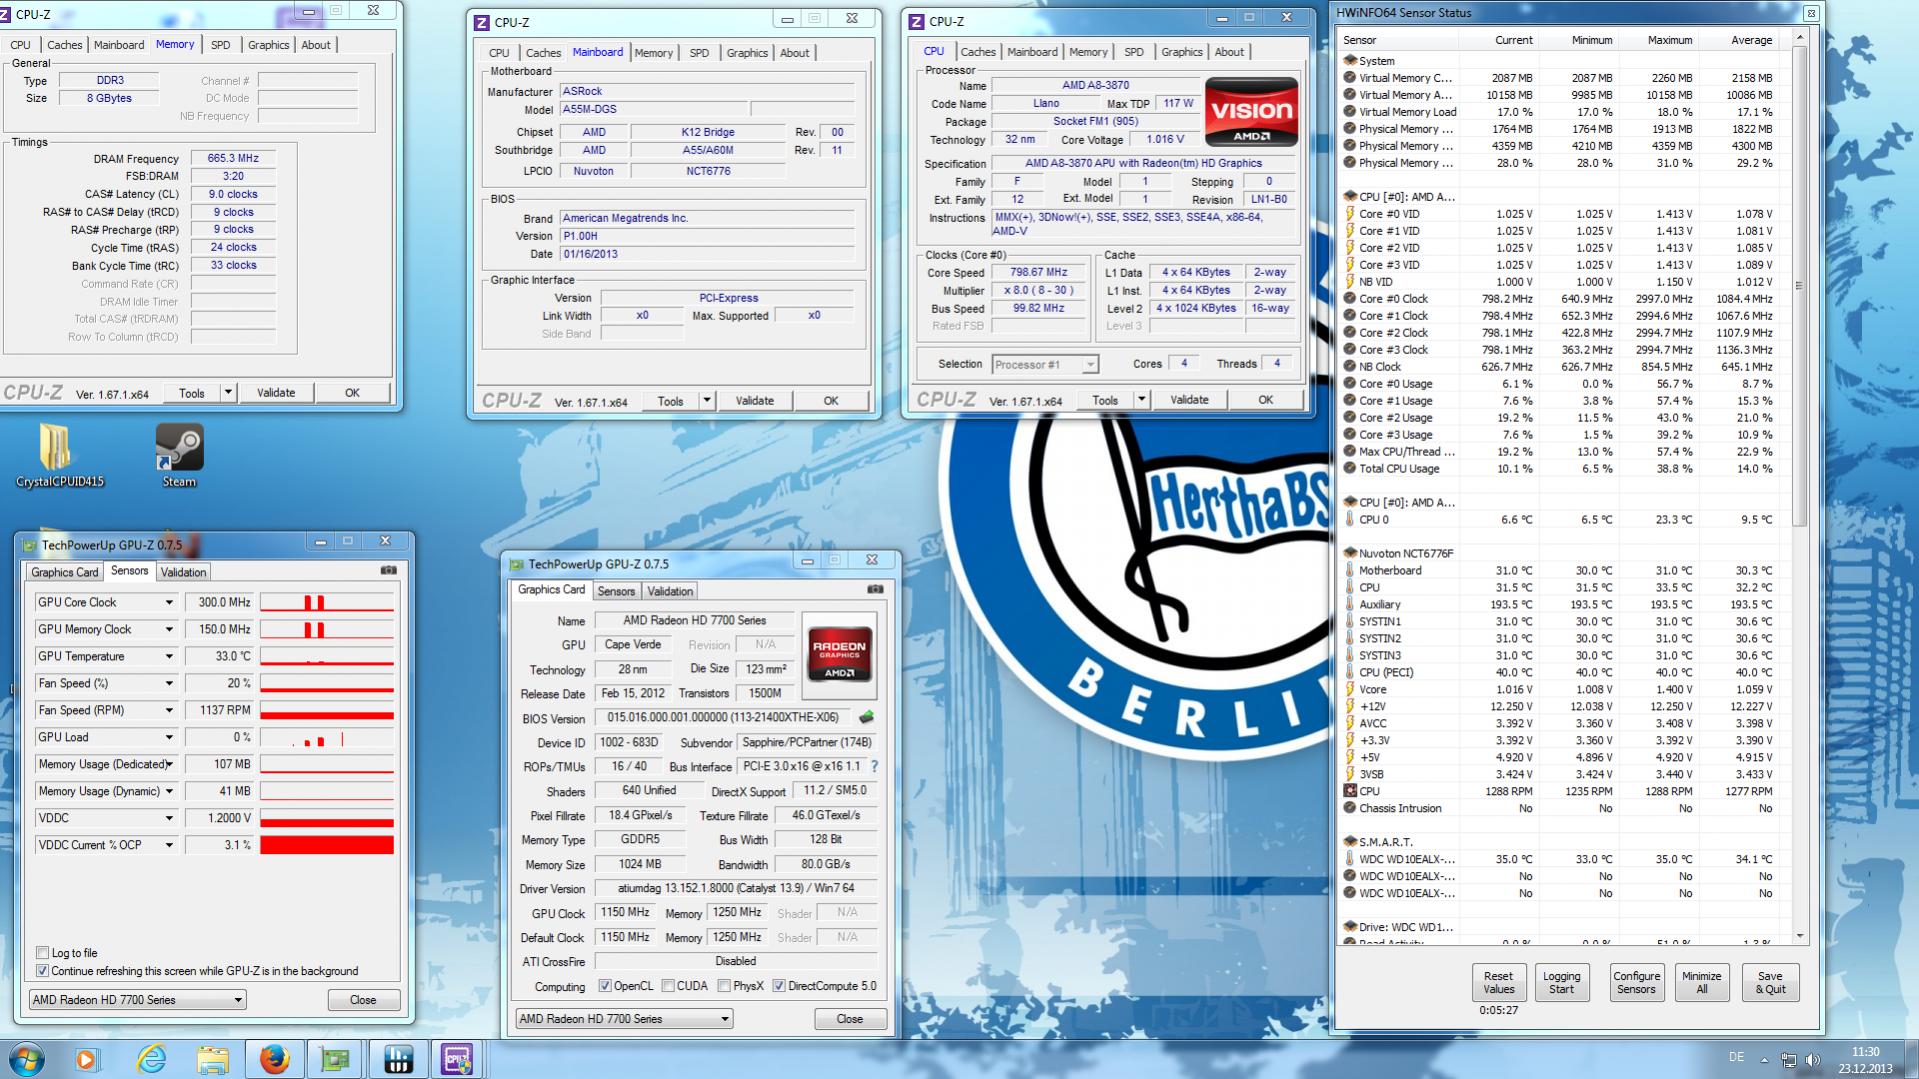Launch Steam from the desktop shortcut

point(179,456)
